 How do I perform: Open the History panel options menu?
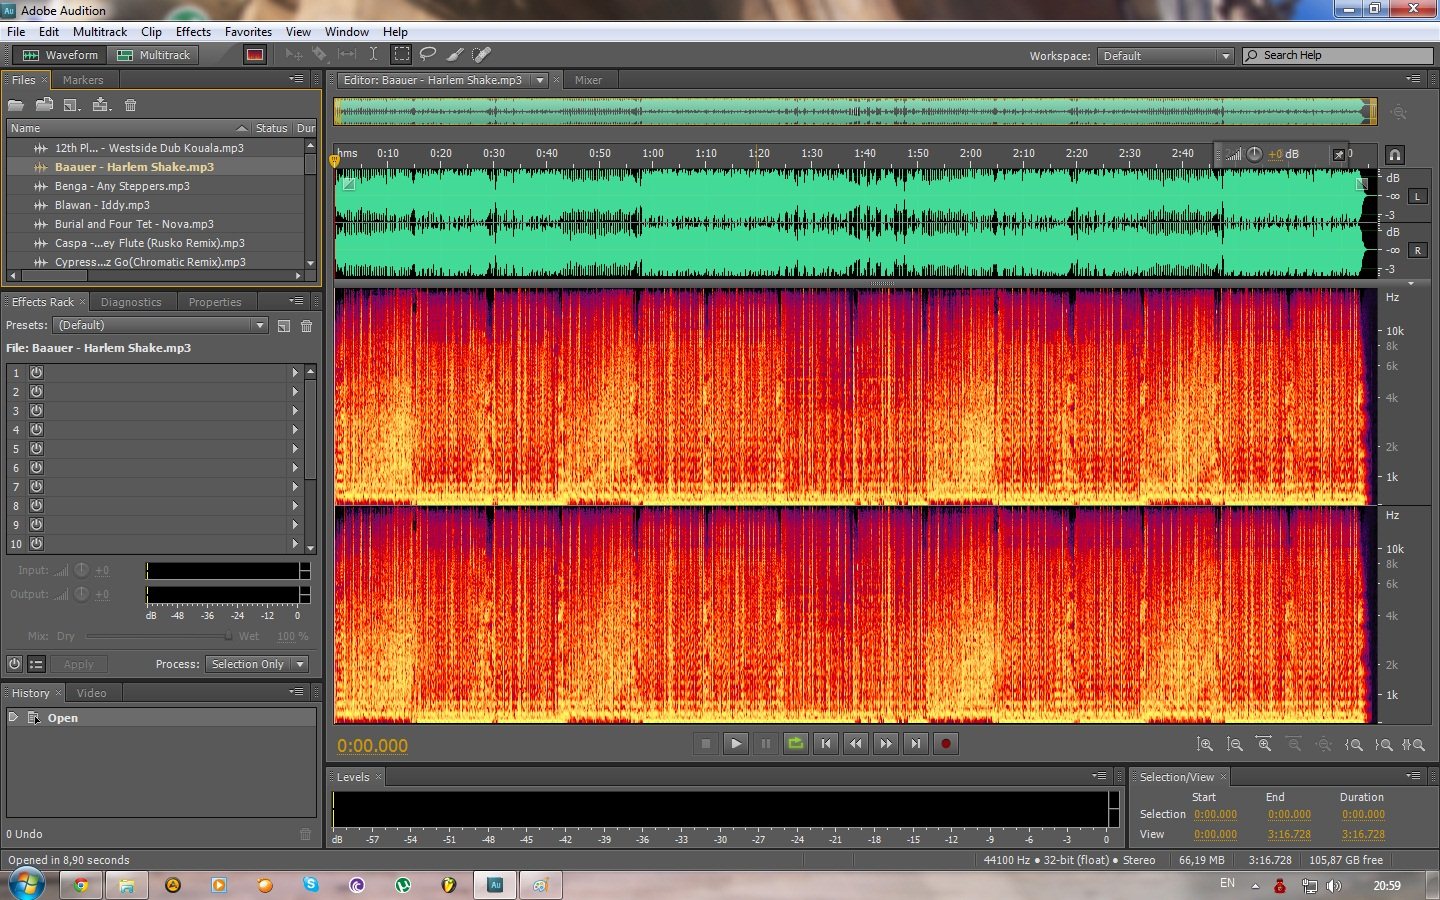click(x=296, y=692)
